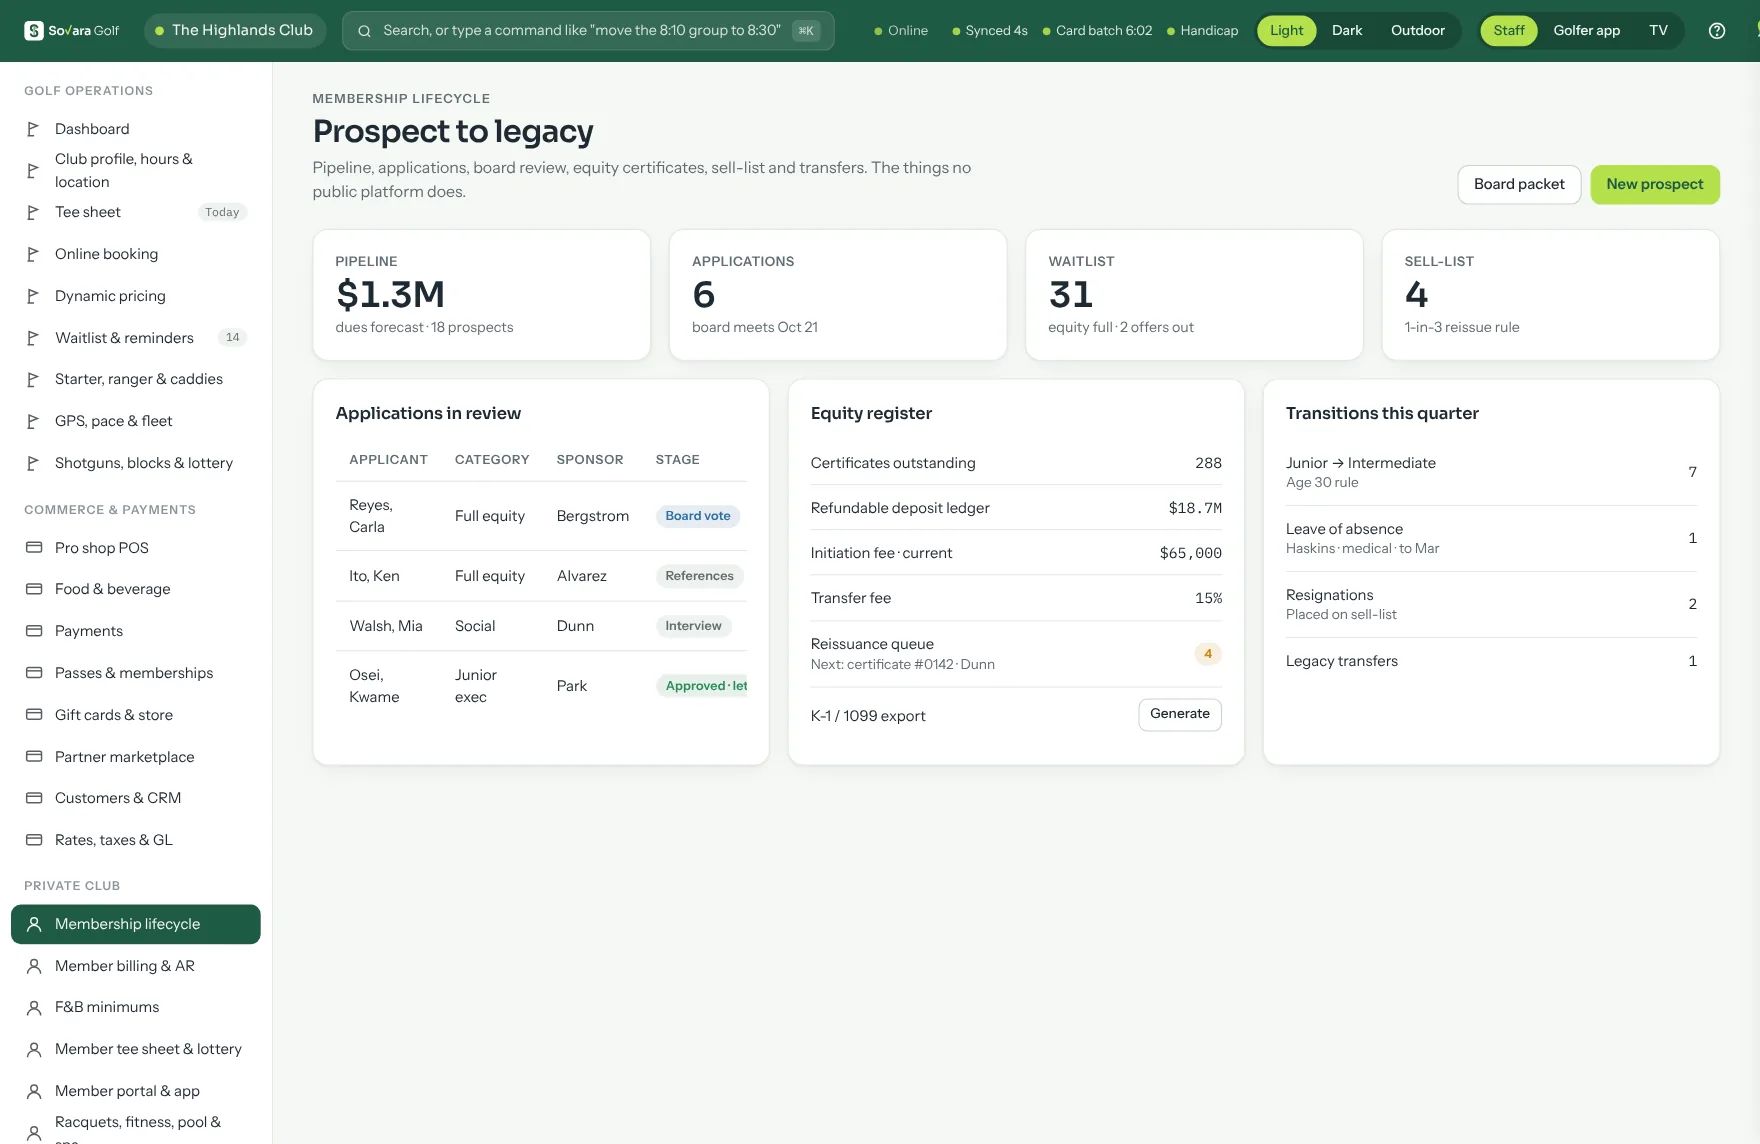Click the card icon by Gift cards & store
1760x1144 pixels.
click(x=34, y=715)
